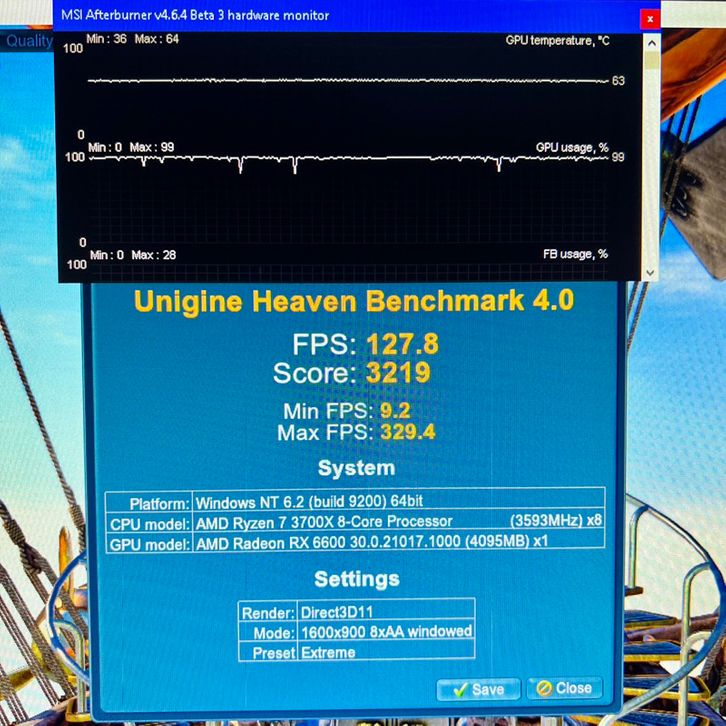The image size is (726, 726).
Task: Click the FPS result value 127.8
Action: click(402, 345)
